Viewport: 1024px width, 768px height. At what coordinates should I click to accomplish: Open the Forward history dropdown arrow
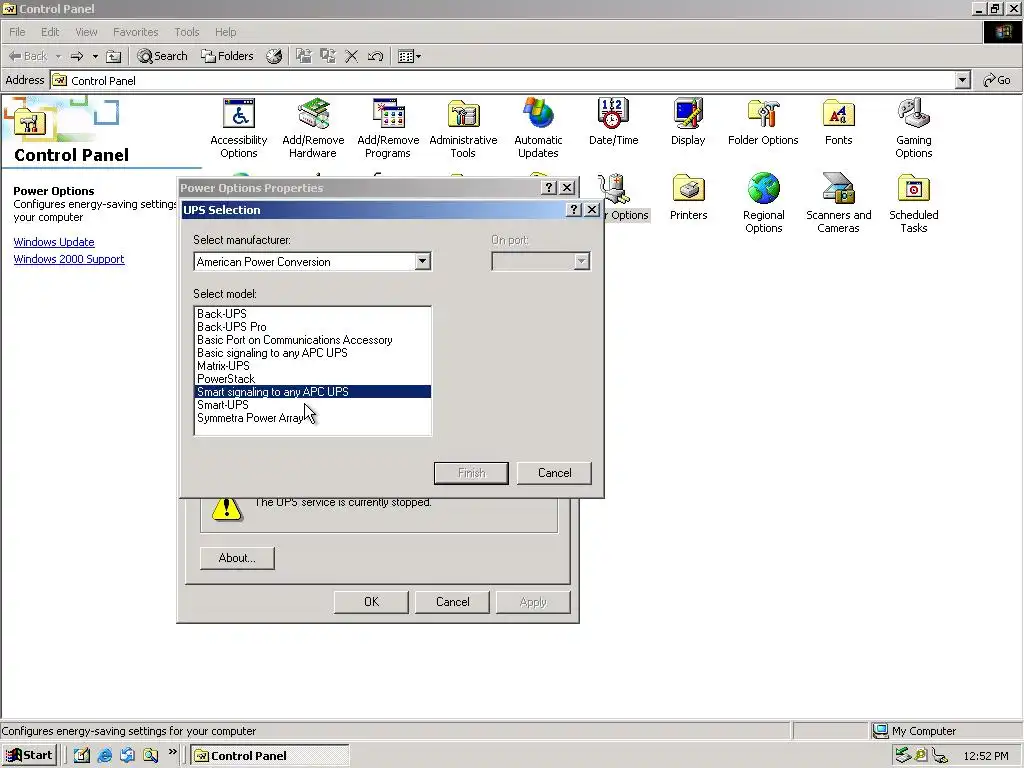(x=95, y=56)
